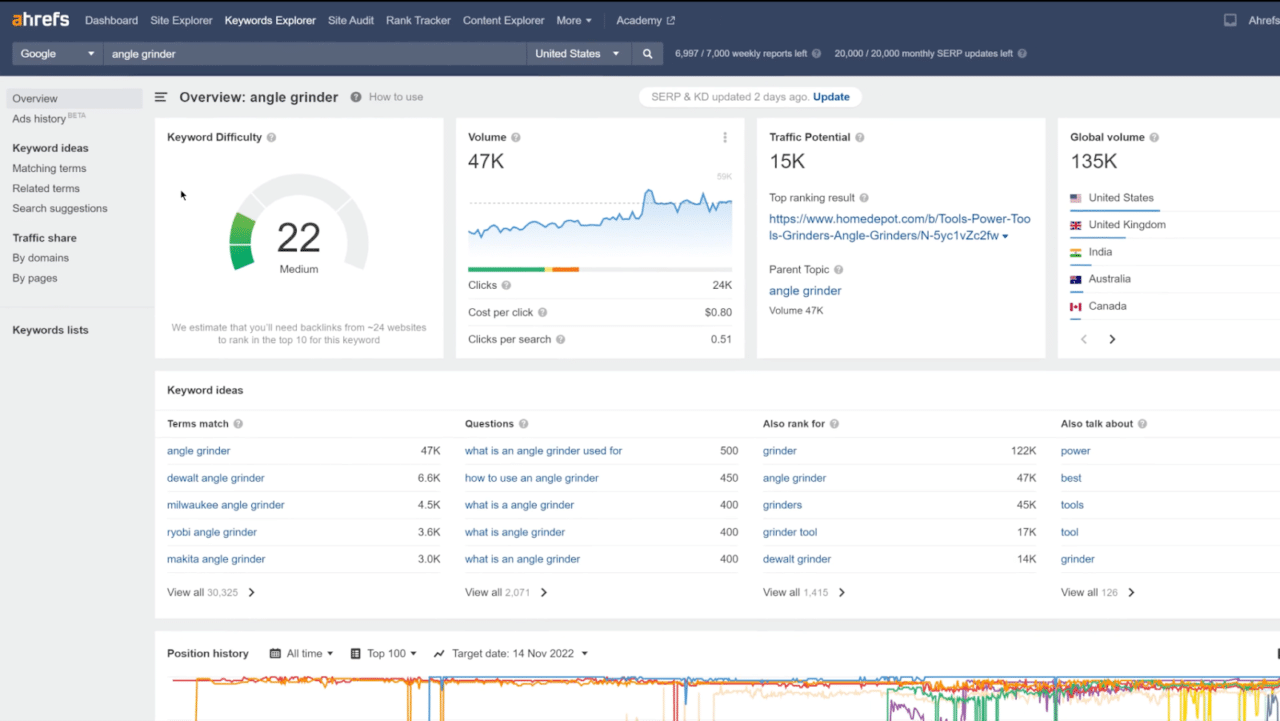Click Top ranking result info icon
The image size is (1280, 721).
coord(864,198)
